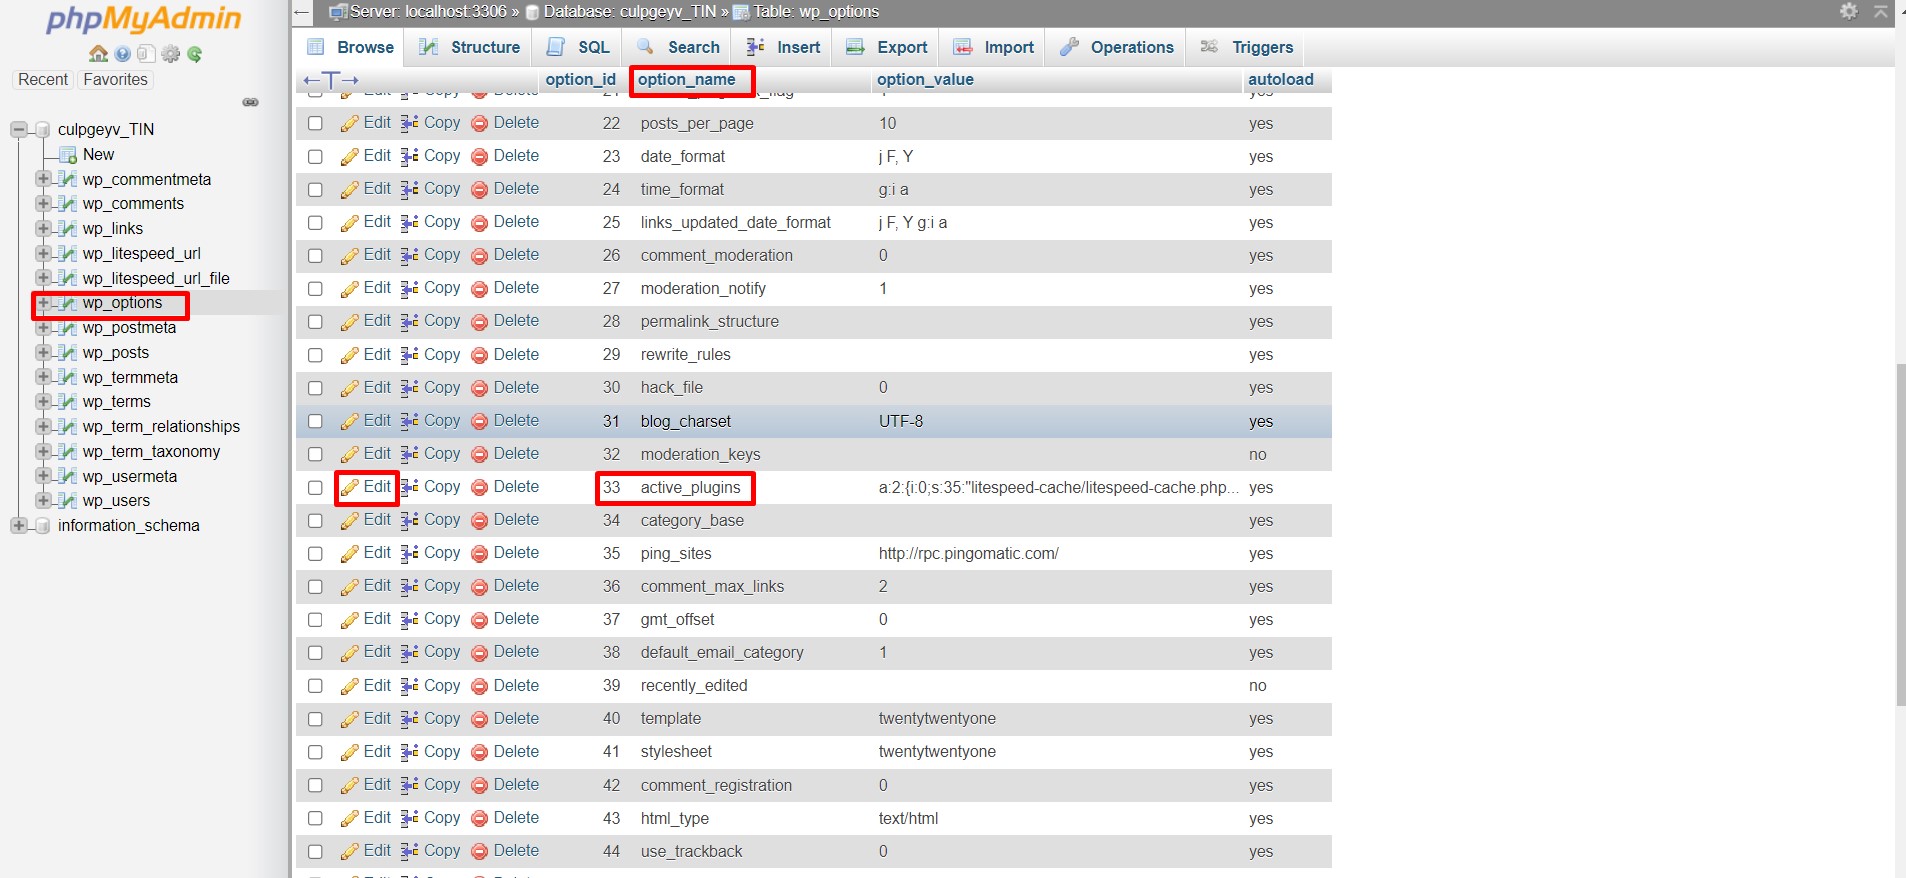Collapse the culpgeyv_TIN database tree

point(19,129)
